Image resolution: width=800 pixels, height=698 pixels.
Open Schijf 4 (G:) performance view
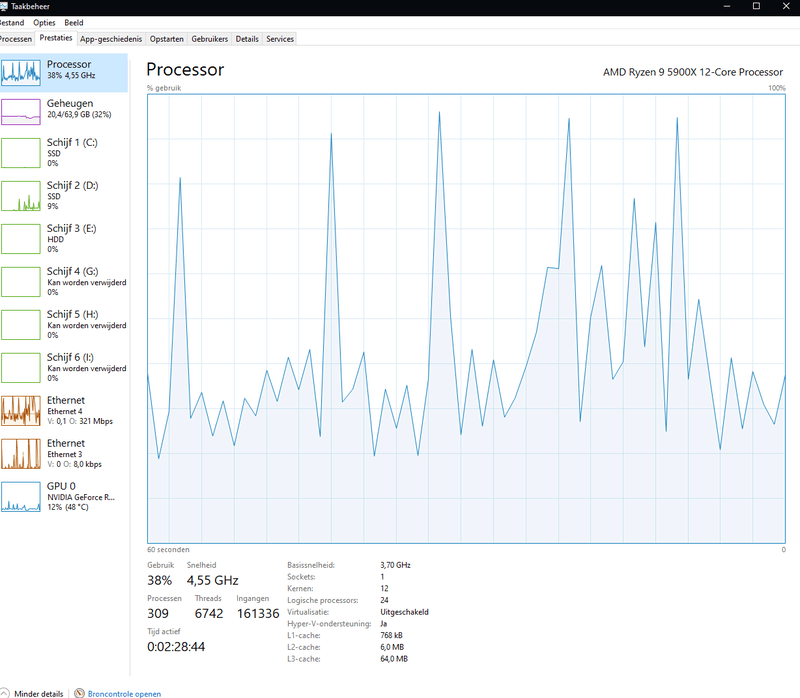tap(64, 281)
